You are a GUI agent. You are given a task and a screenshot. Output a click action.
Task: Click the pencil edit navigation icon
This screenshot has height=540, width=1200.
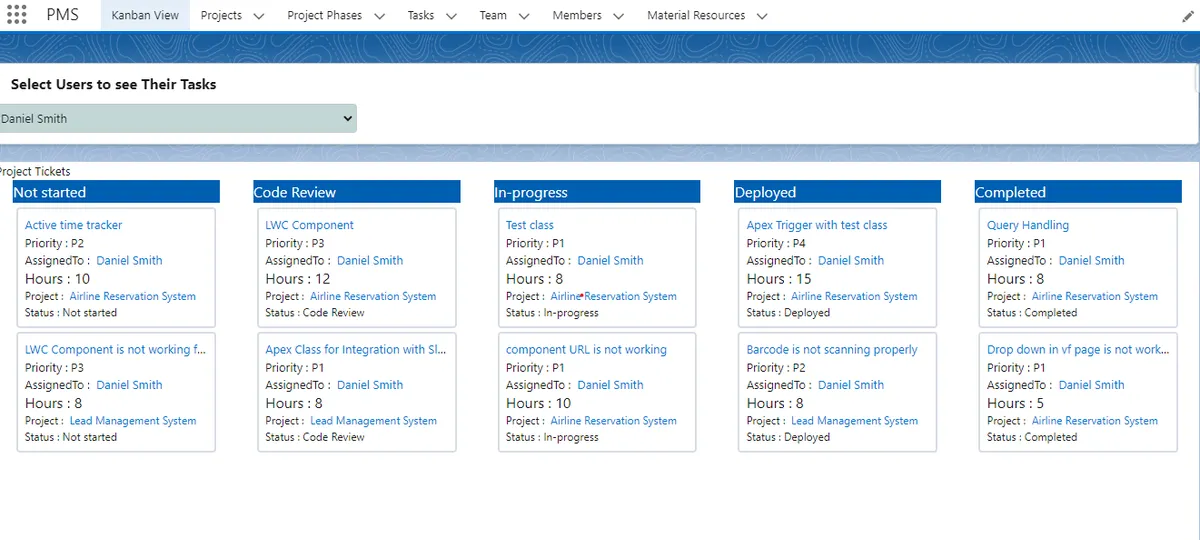[x=1186, y=16]
